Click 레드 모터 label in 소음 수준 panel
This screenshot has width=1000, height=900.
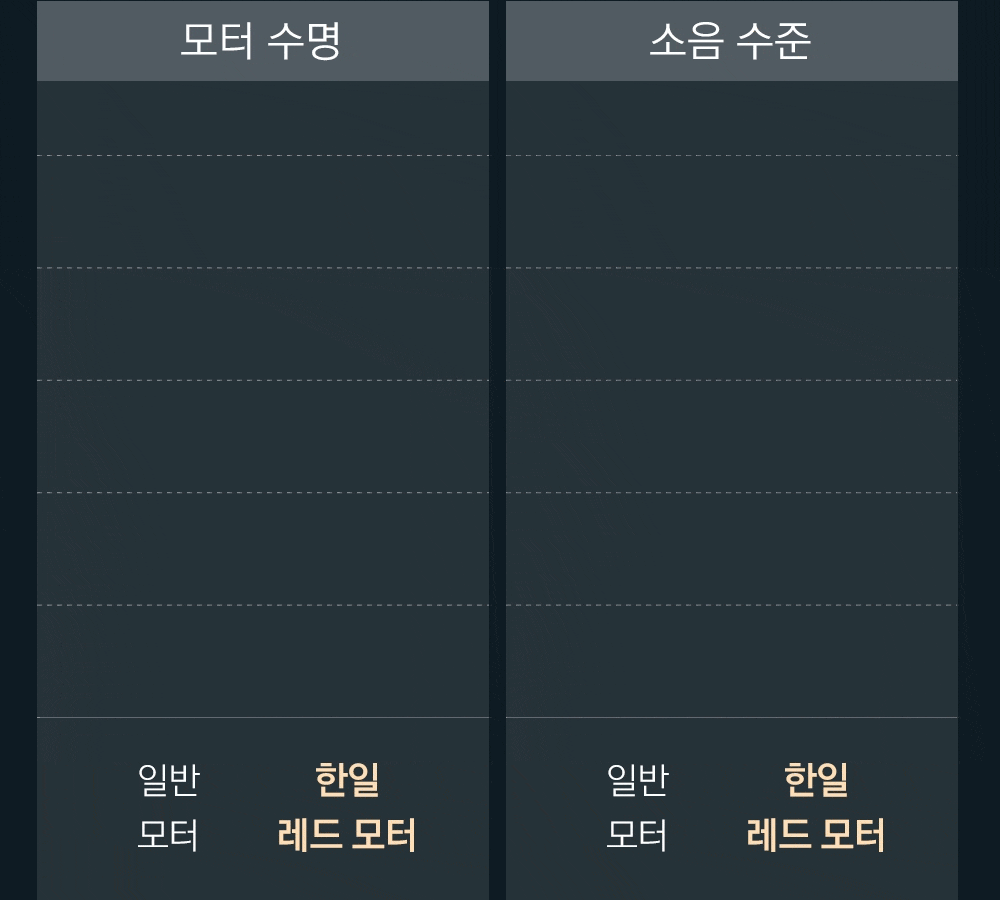[x=816, y=834]
